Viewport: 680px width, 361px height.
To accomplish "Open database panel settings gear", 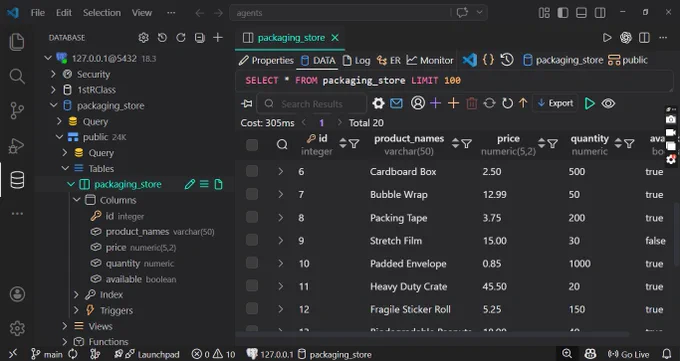I will point(144,38).
